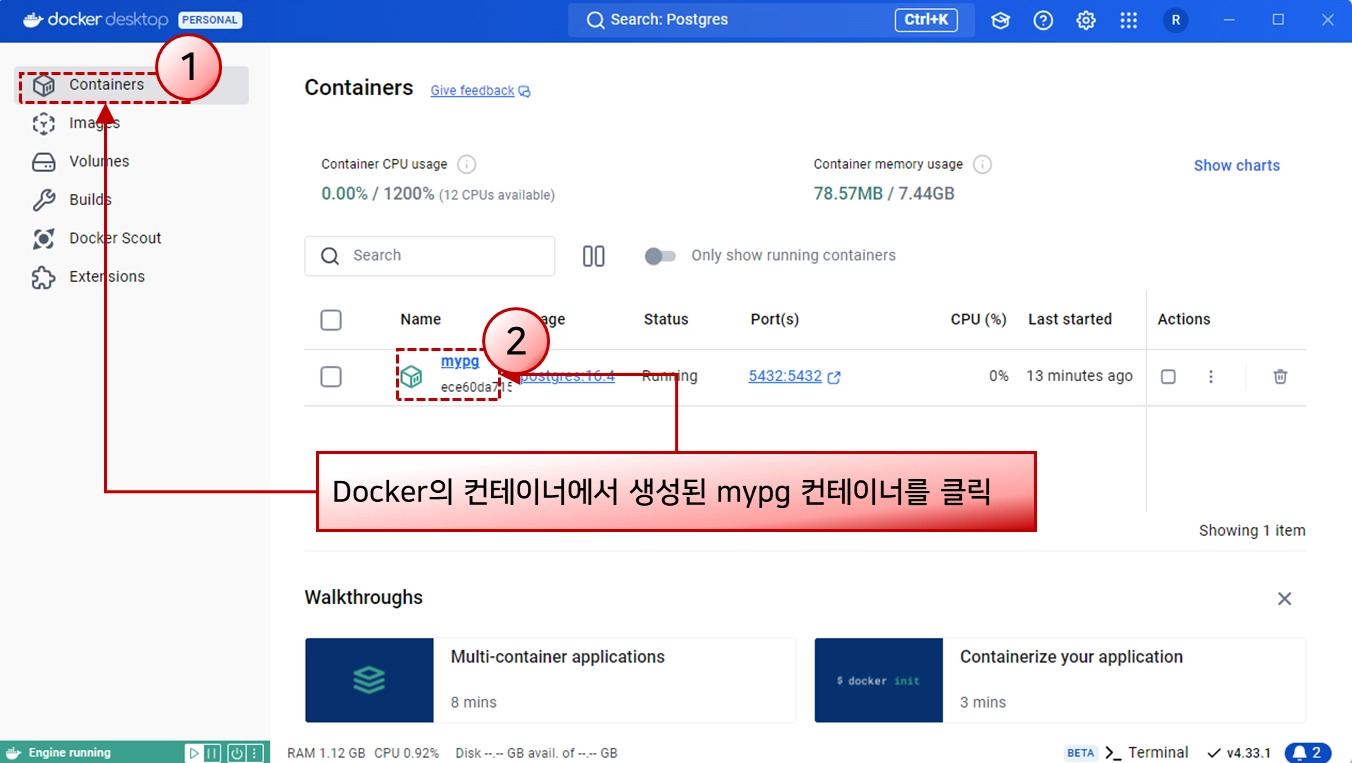Click the PERSONAL plan badge
Image resolution: width=1352 pixels, height=763 pixels.
[x=210, y=20]
